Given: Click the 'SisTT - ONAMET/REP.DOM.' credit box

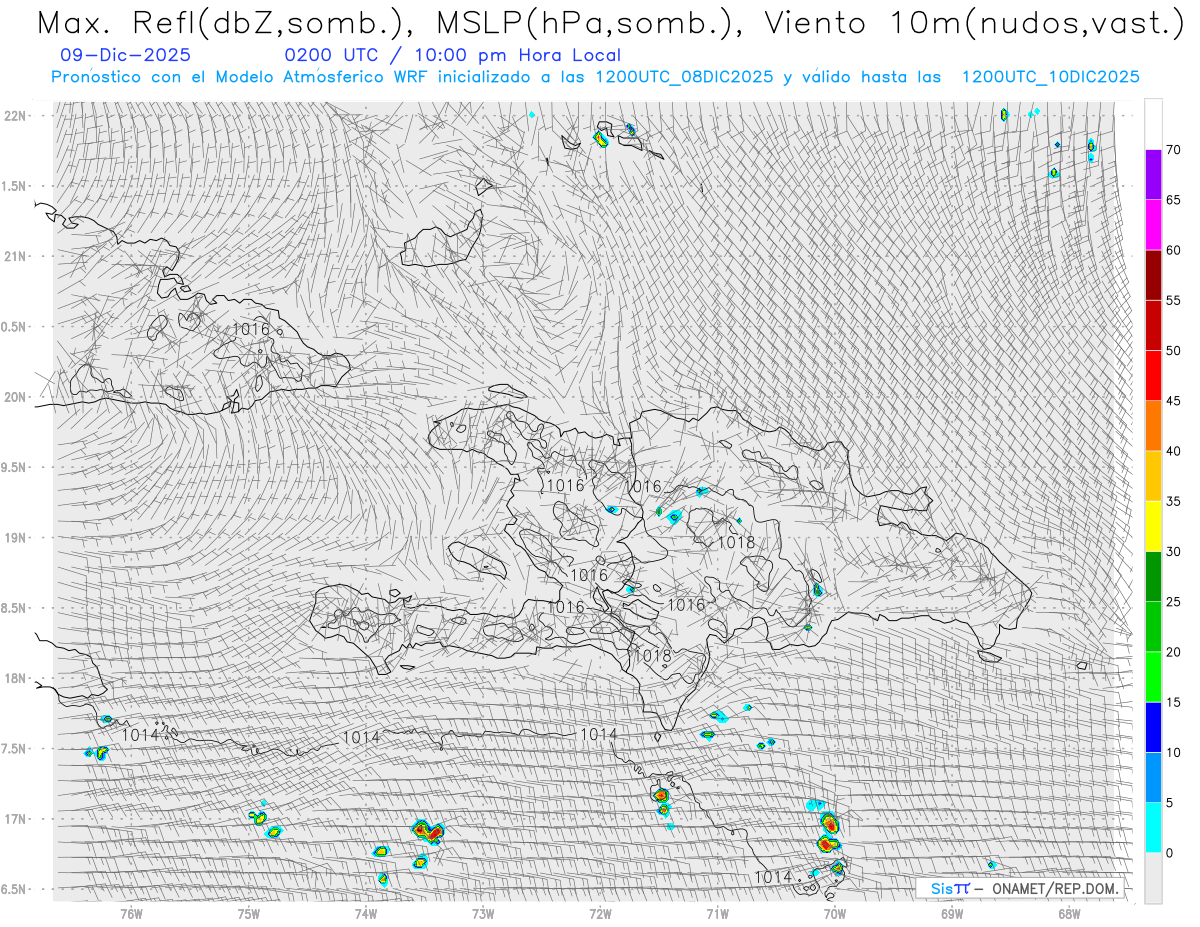Looking at the screenshot, I should (1020, 888).
